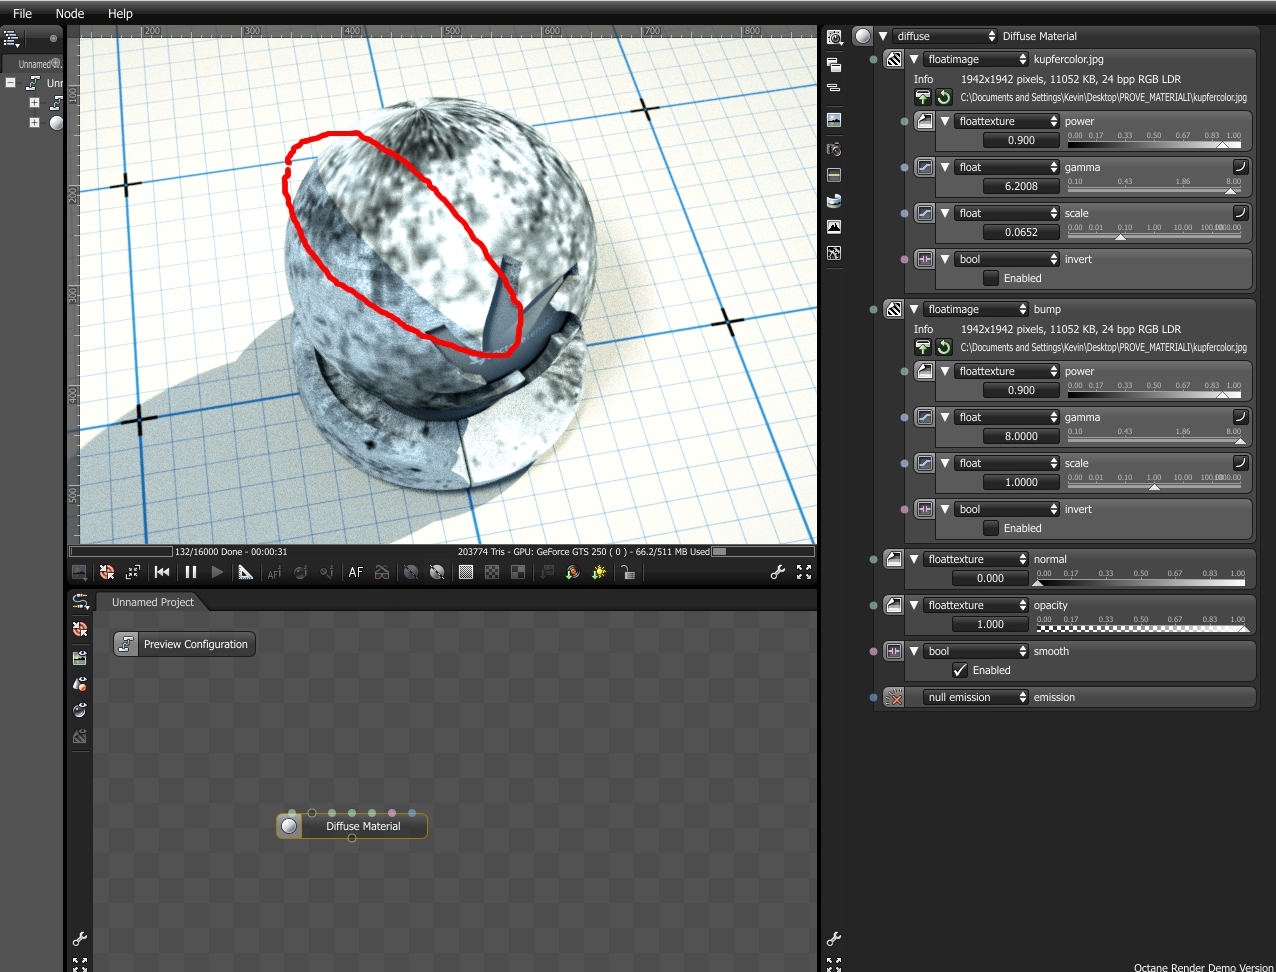
Task: Select the Unnamed Project graph tab
Action: click(x=153, y=602)
